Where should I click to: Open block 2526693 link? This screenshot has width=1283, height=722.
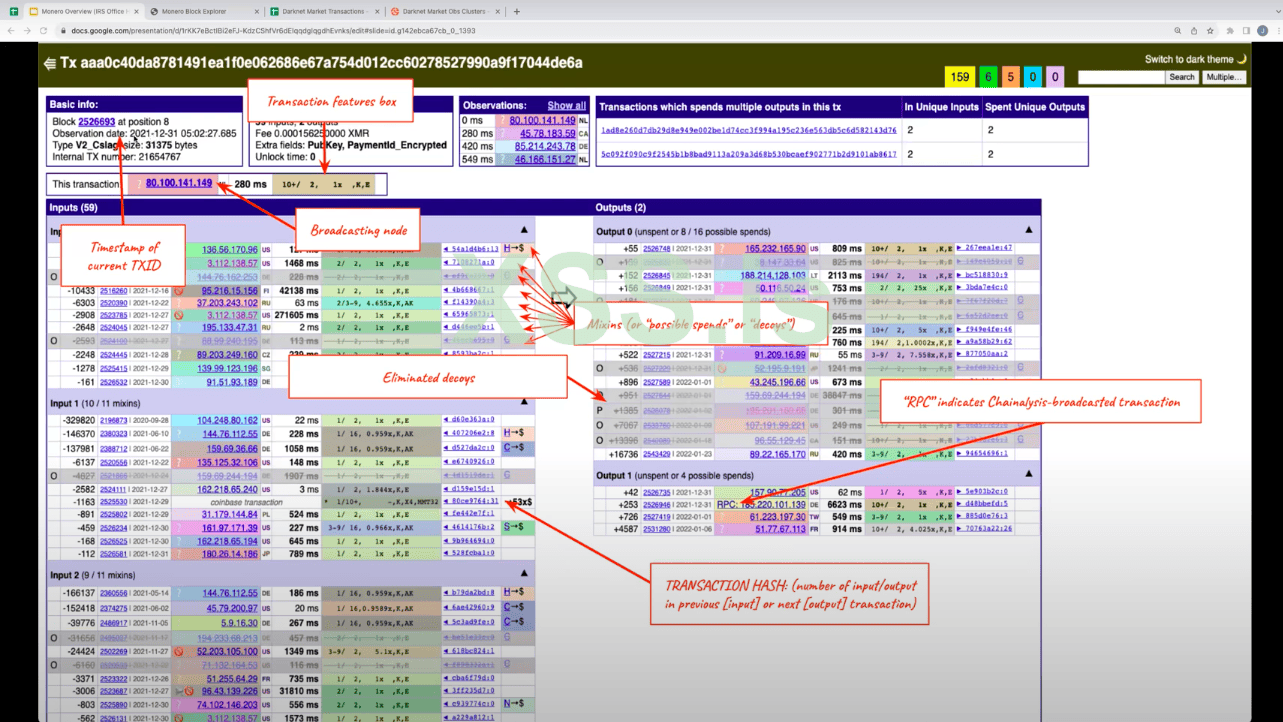(97, 122)
